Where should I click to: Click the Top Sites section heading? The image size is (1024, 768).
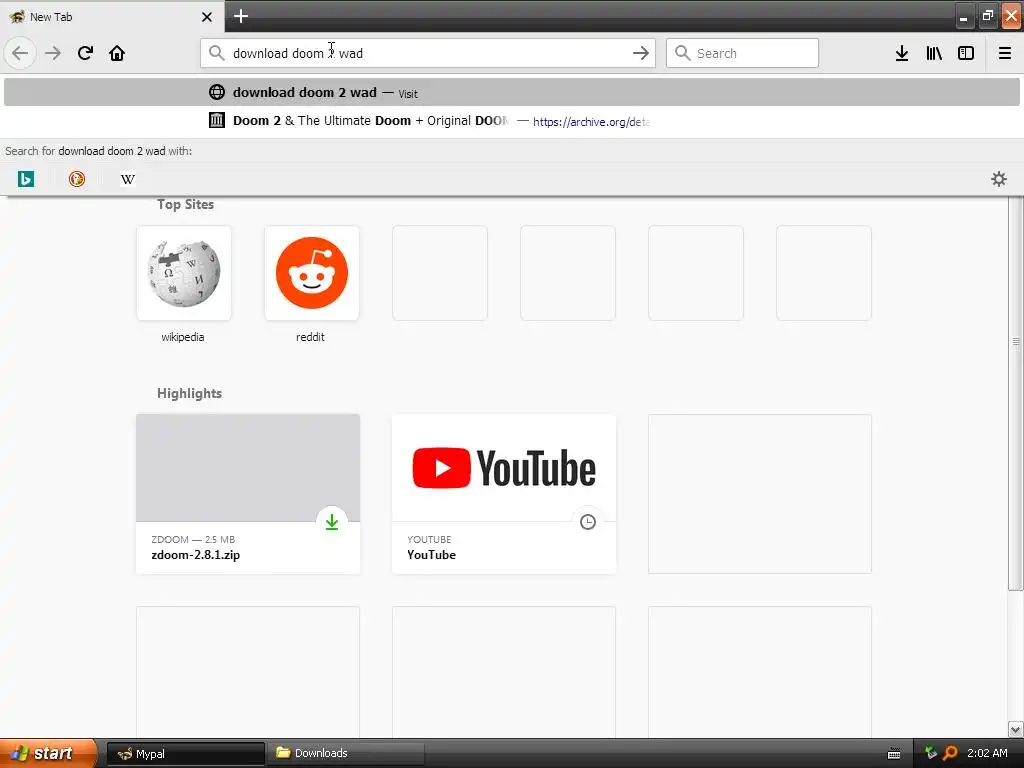(x=185, y=204)
